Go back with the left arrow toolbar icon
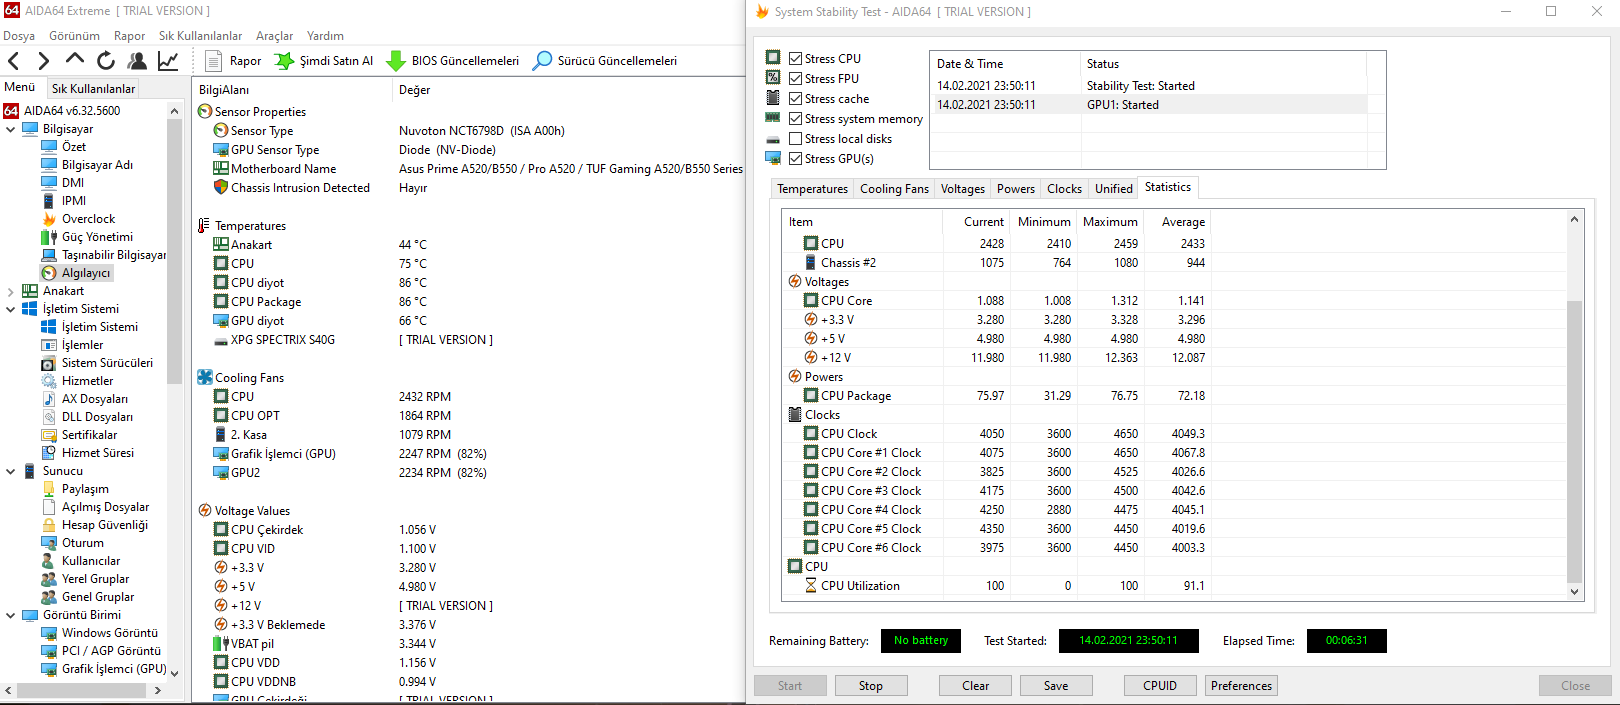The image size is (1620, 705). coord(13,61)
